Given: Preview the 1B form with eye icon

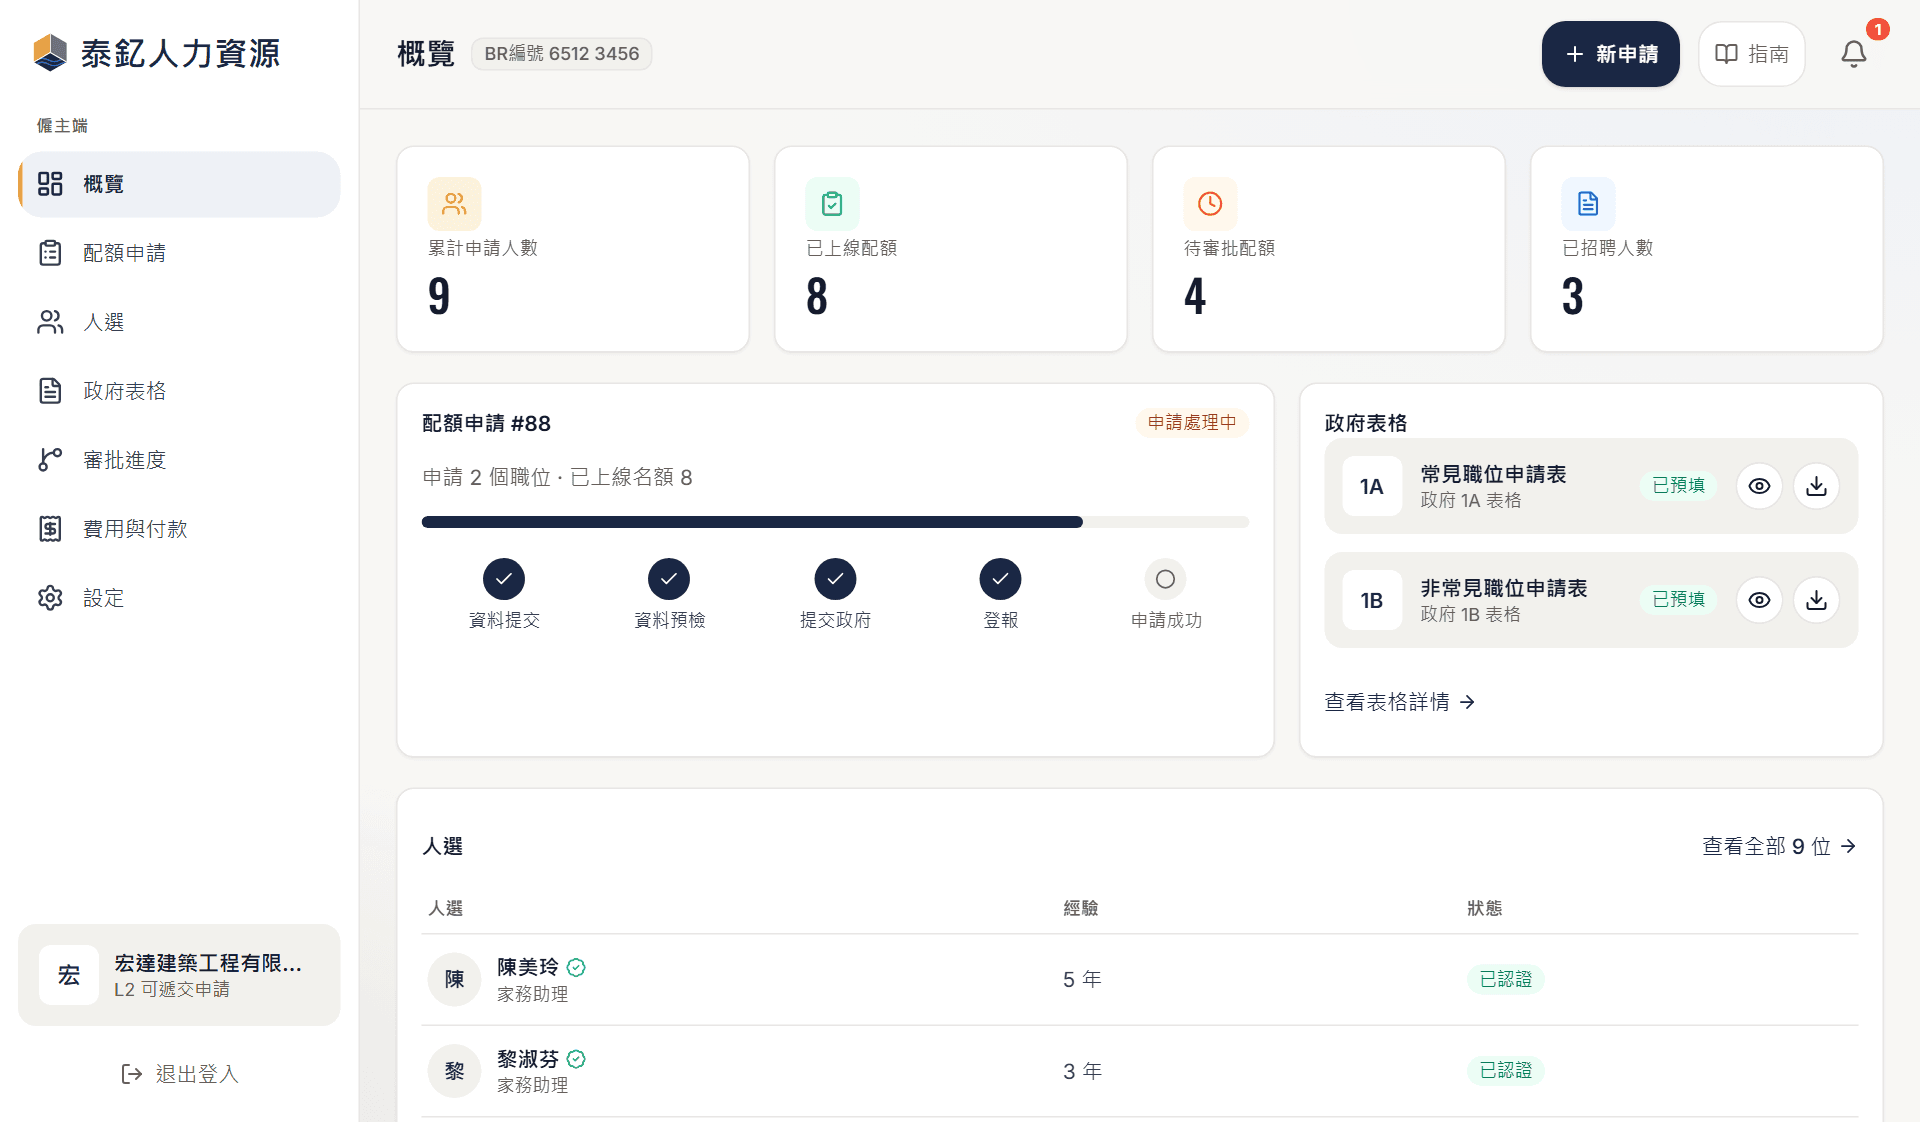Looking at the screenshot, I should 1759,600.
